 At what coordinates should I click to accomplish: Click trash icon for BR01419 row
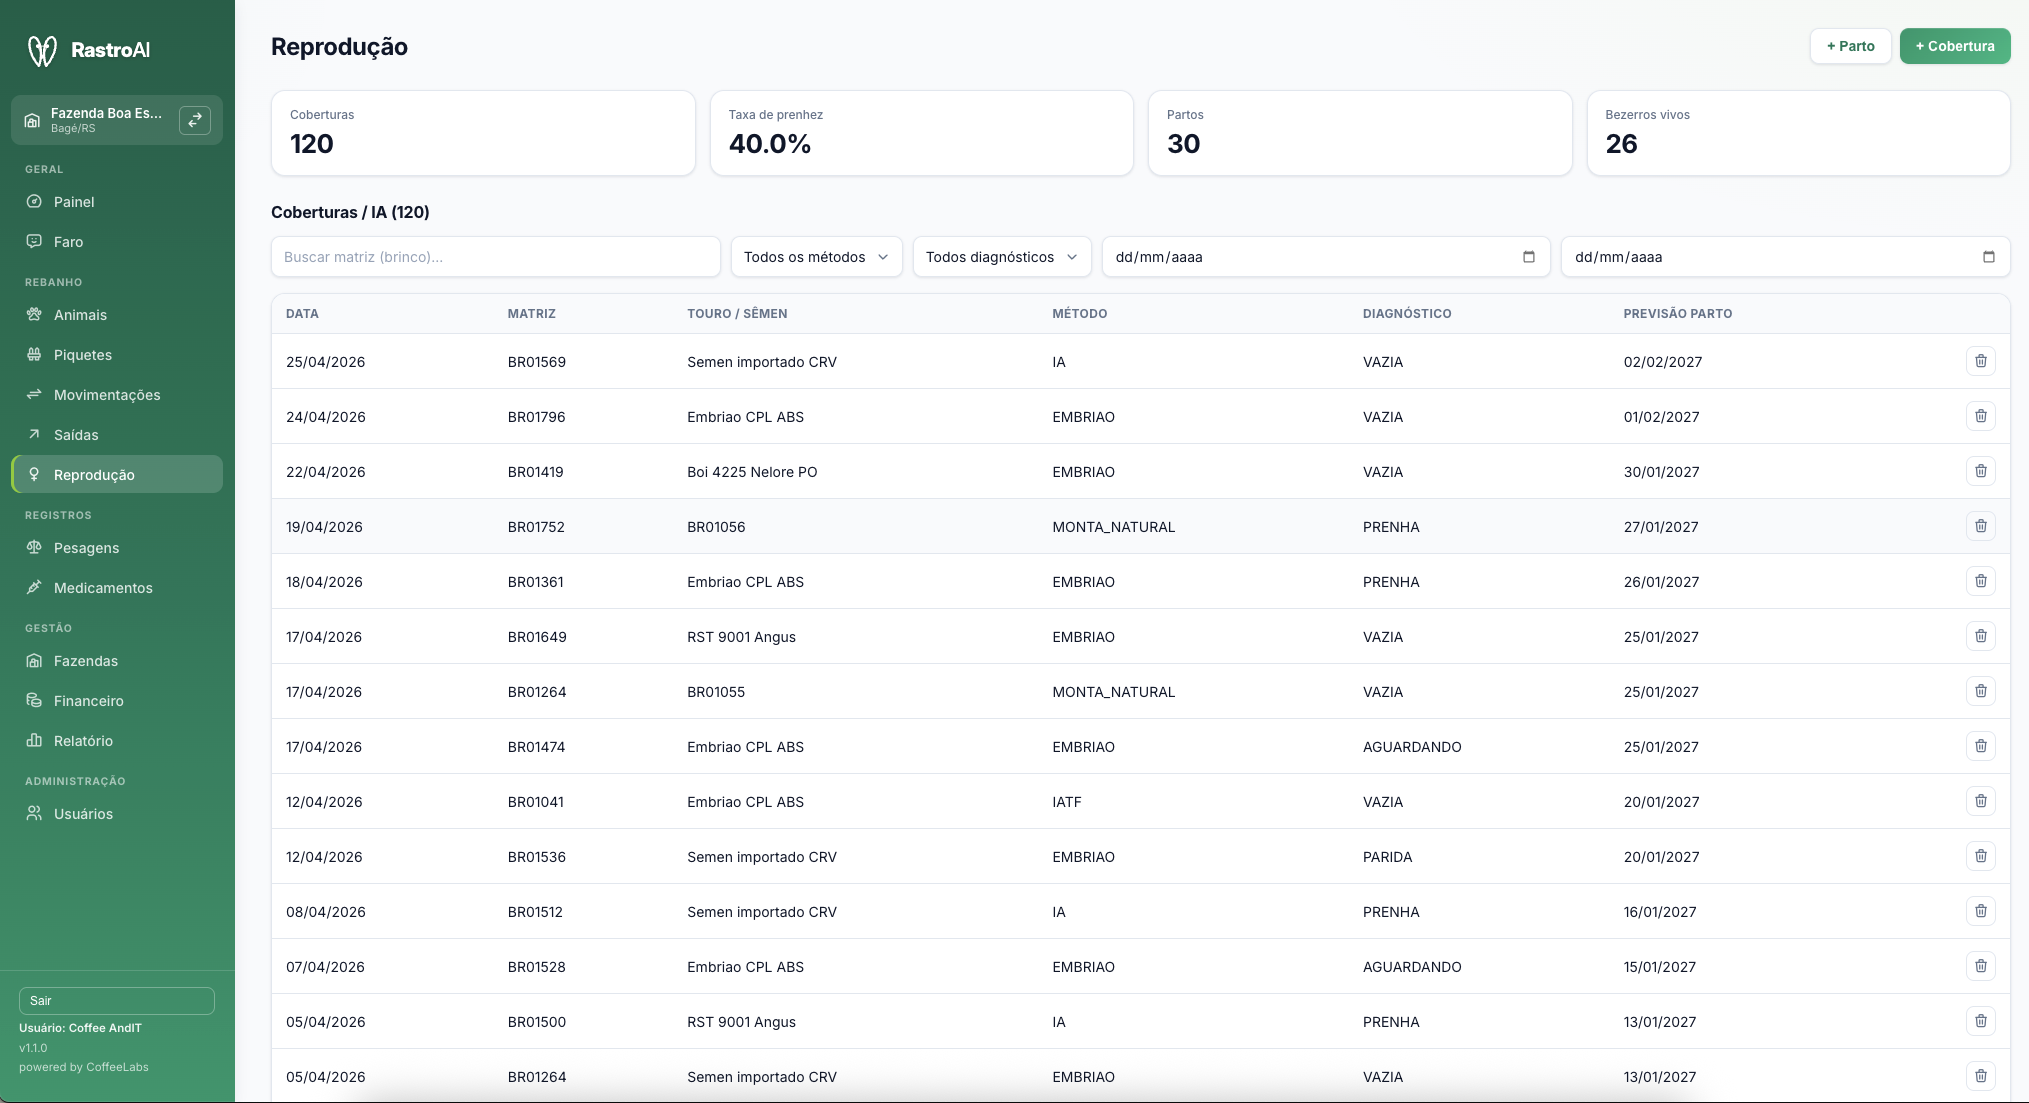tap(1980, 471)
